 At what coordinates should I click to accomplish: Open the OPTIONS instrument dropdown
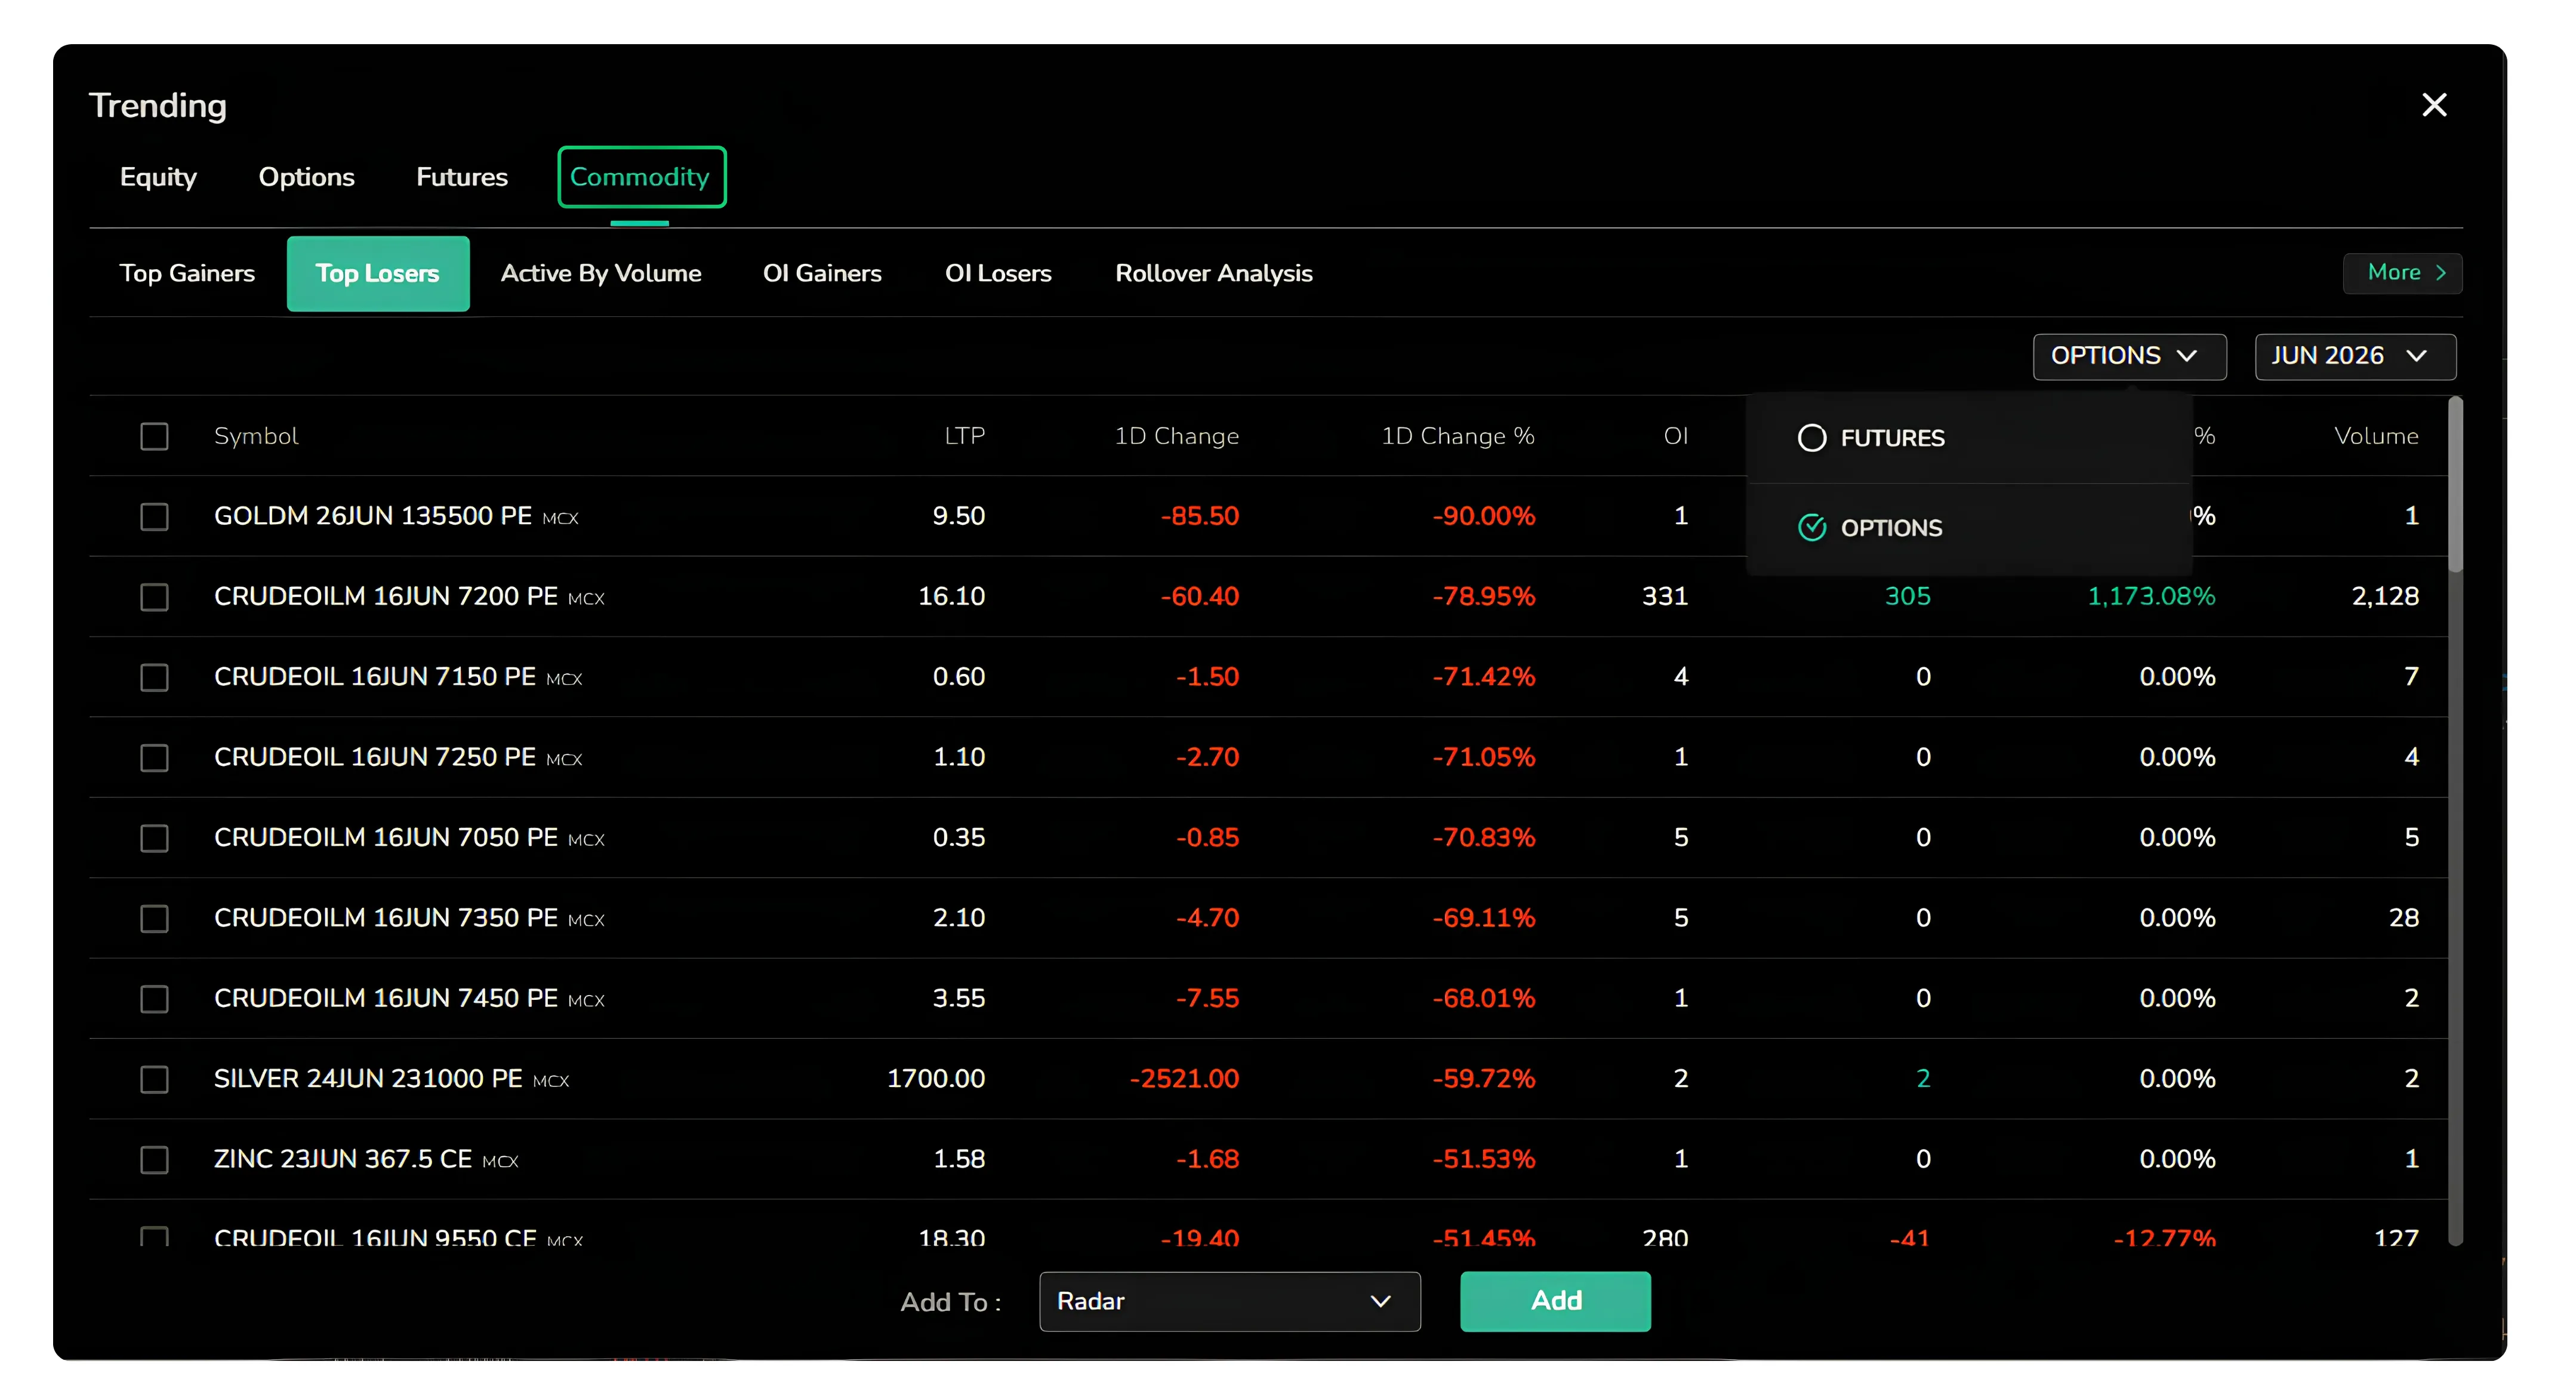pyautogui.click(x=2129, y=356)
